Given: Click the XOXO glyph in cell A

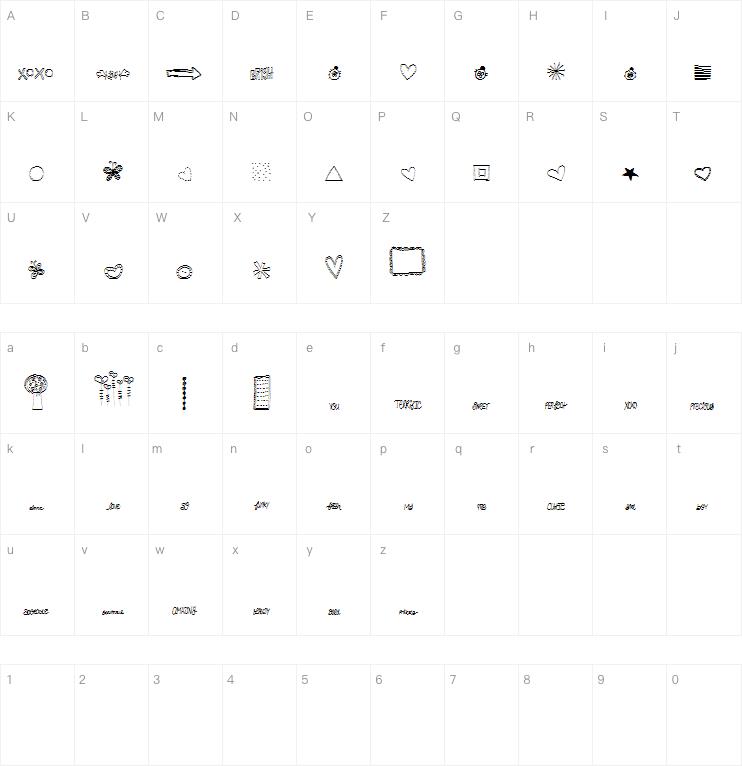Looking at the screenshot, I should [x=36, y=74].
